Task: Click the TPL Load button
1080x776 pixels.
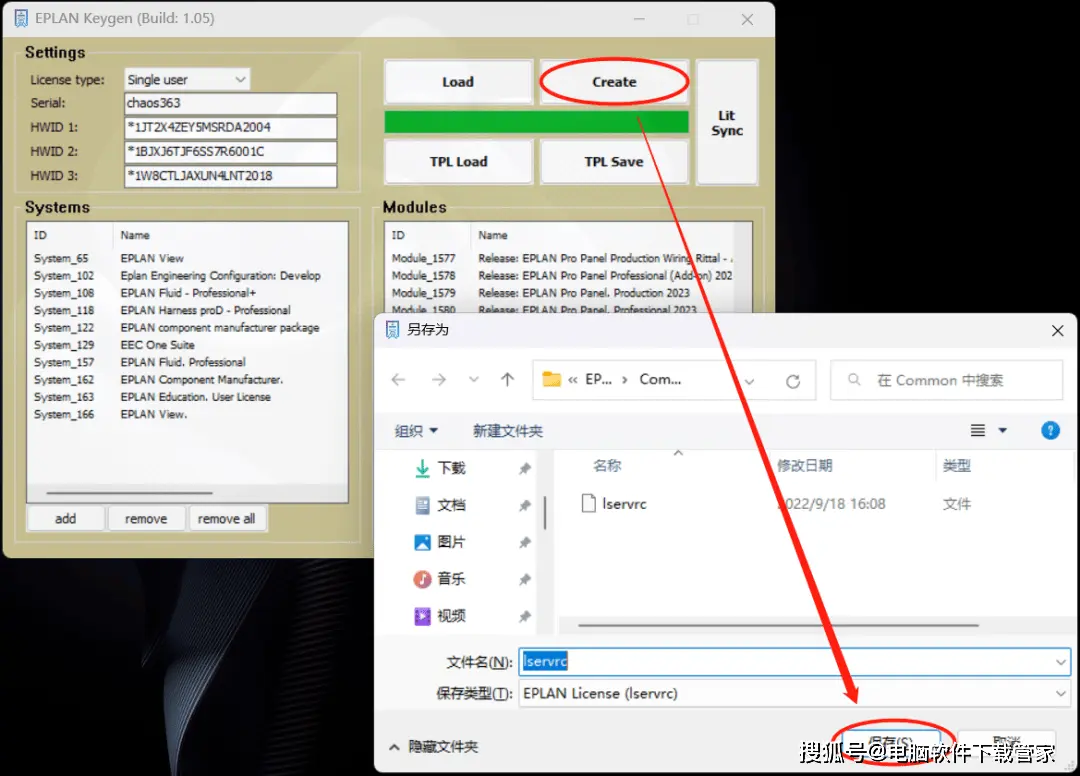Action: [x=458, y=162]
